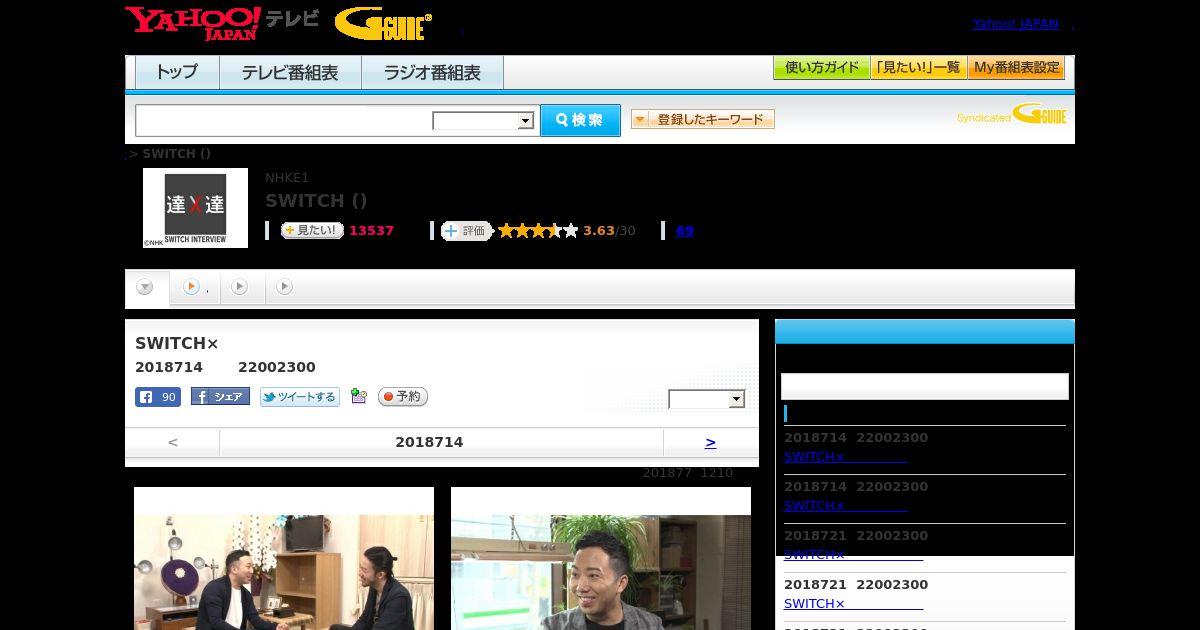
Task: Click the 評価 rating plus button
Action: (466, 231)
